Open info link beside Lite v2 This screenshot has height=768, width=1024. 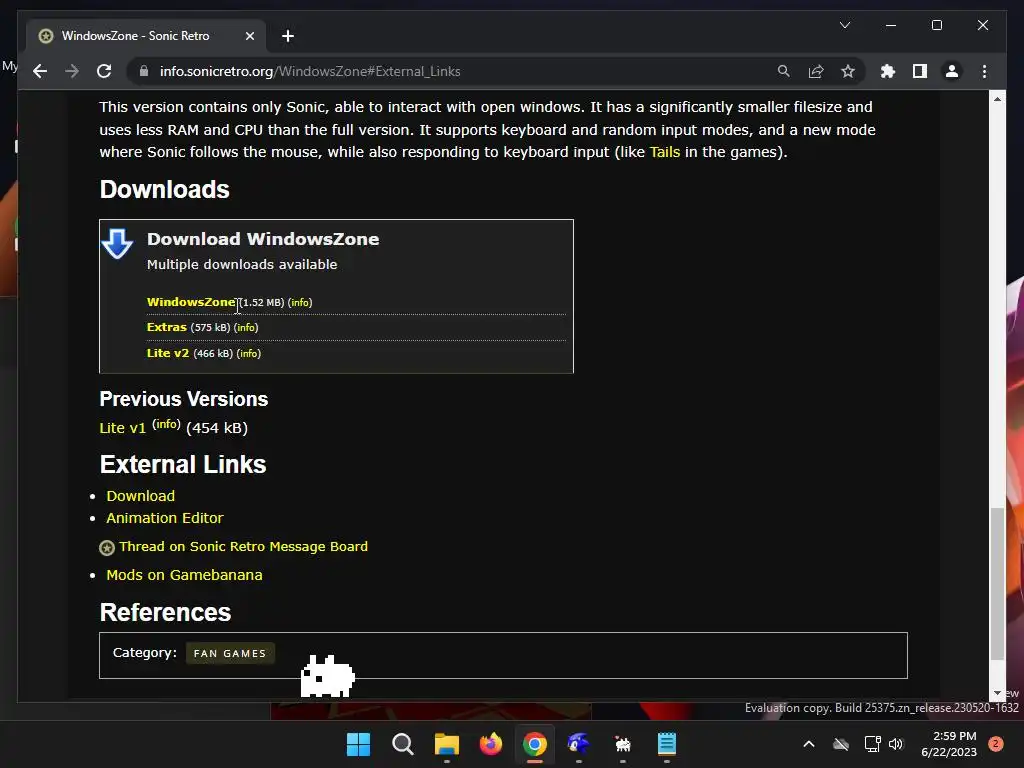(249, 353)
